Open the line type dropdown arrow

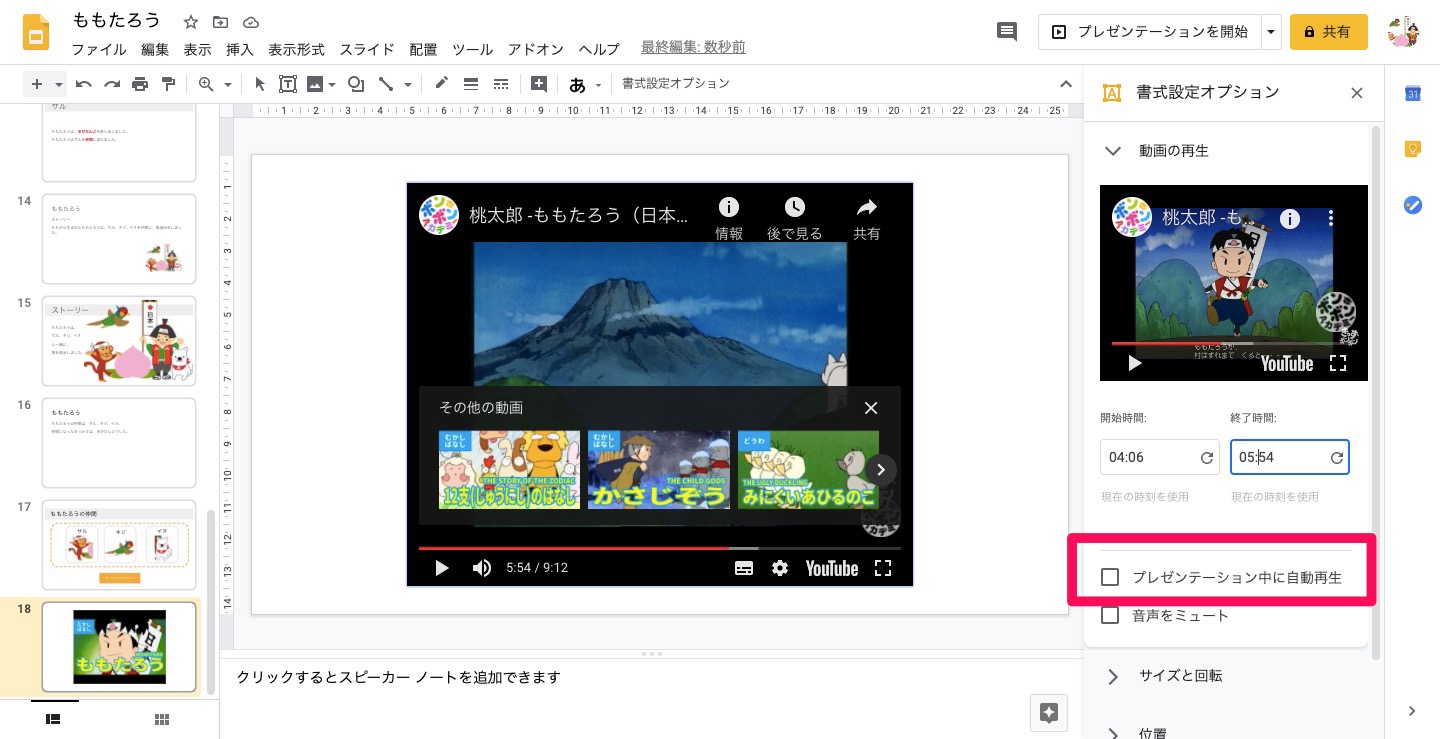(407, 85)
